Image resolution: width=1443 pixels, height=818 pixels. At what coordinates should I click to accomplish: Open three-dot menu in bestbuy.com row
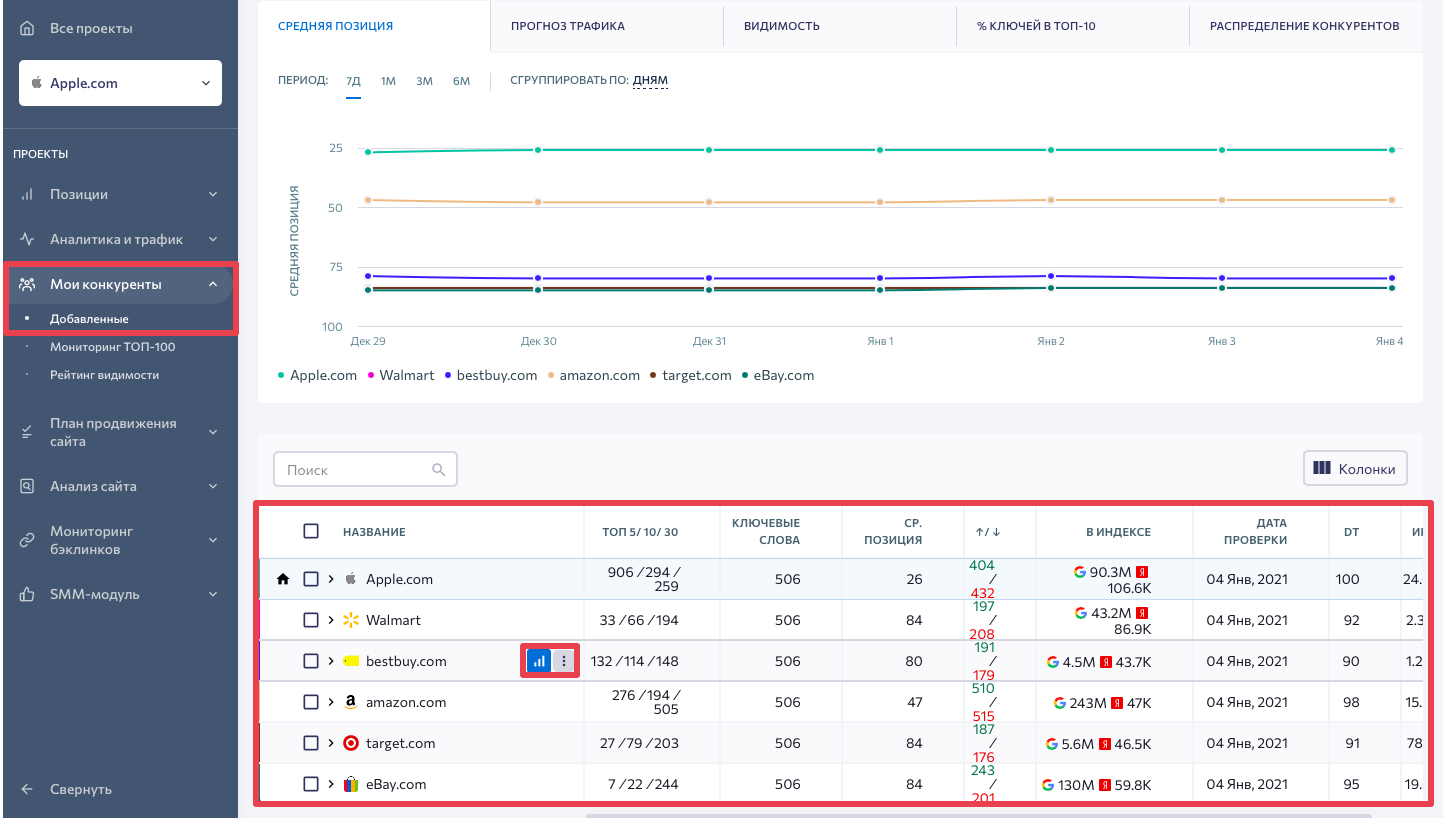(x=564, y=661)
